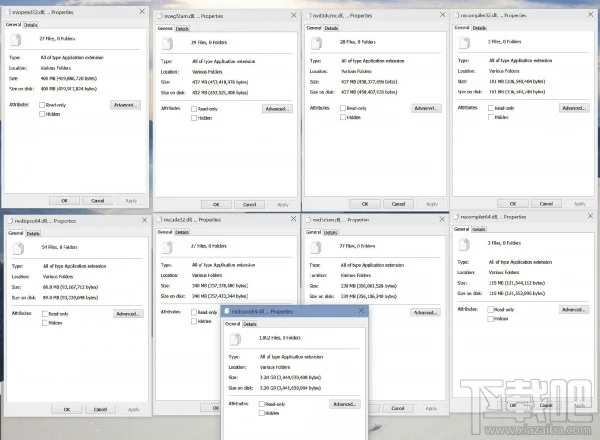Select General tab in the 29 Files dialog
Viewport: 600px width, 440px height.
(x=165, y=32)
